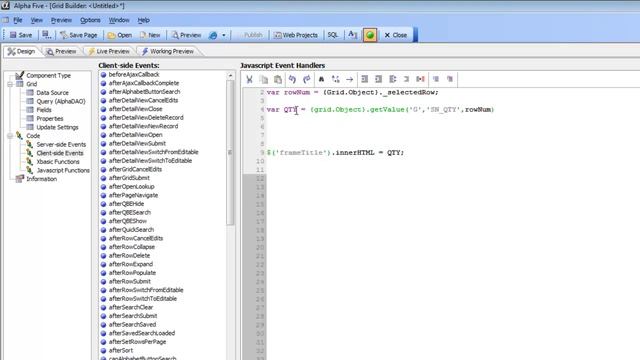The image size is (640, 360).
Task: Switch to the Preview tab
Action: pyautogui.click(x=61, y=51)
